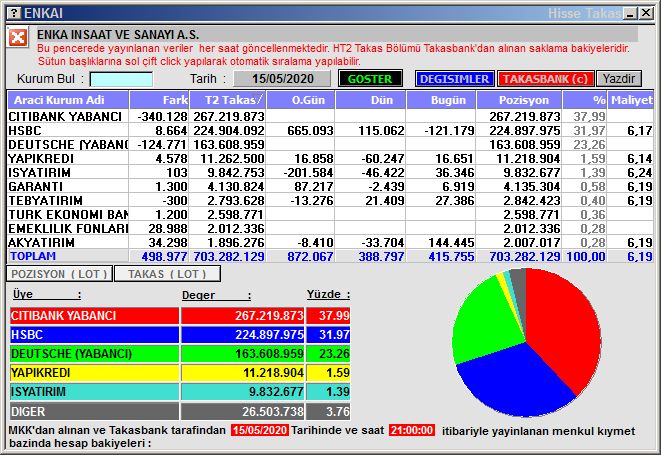The width and height of the screenshot is (661, 455).
Task: Select the TEBYATIRIM row name
Action: (46, 200)
